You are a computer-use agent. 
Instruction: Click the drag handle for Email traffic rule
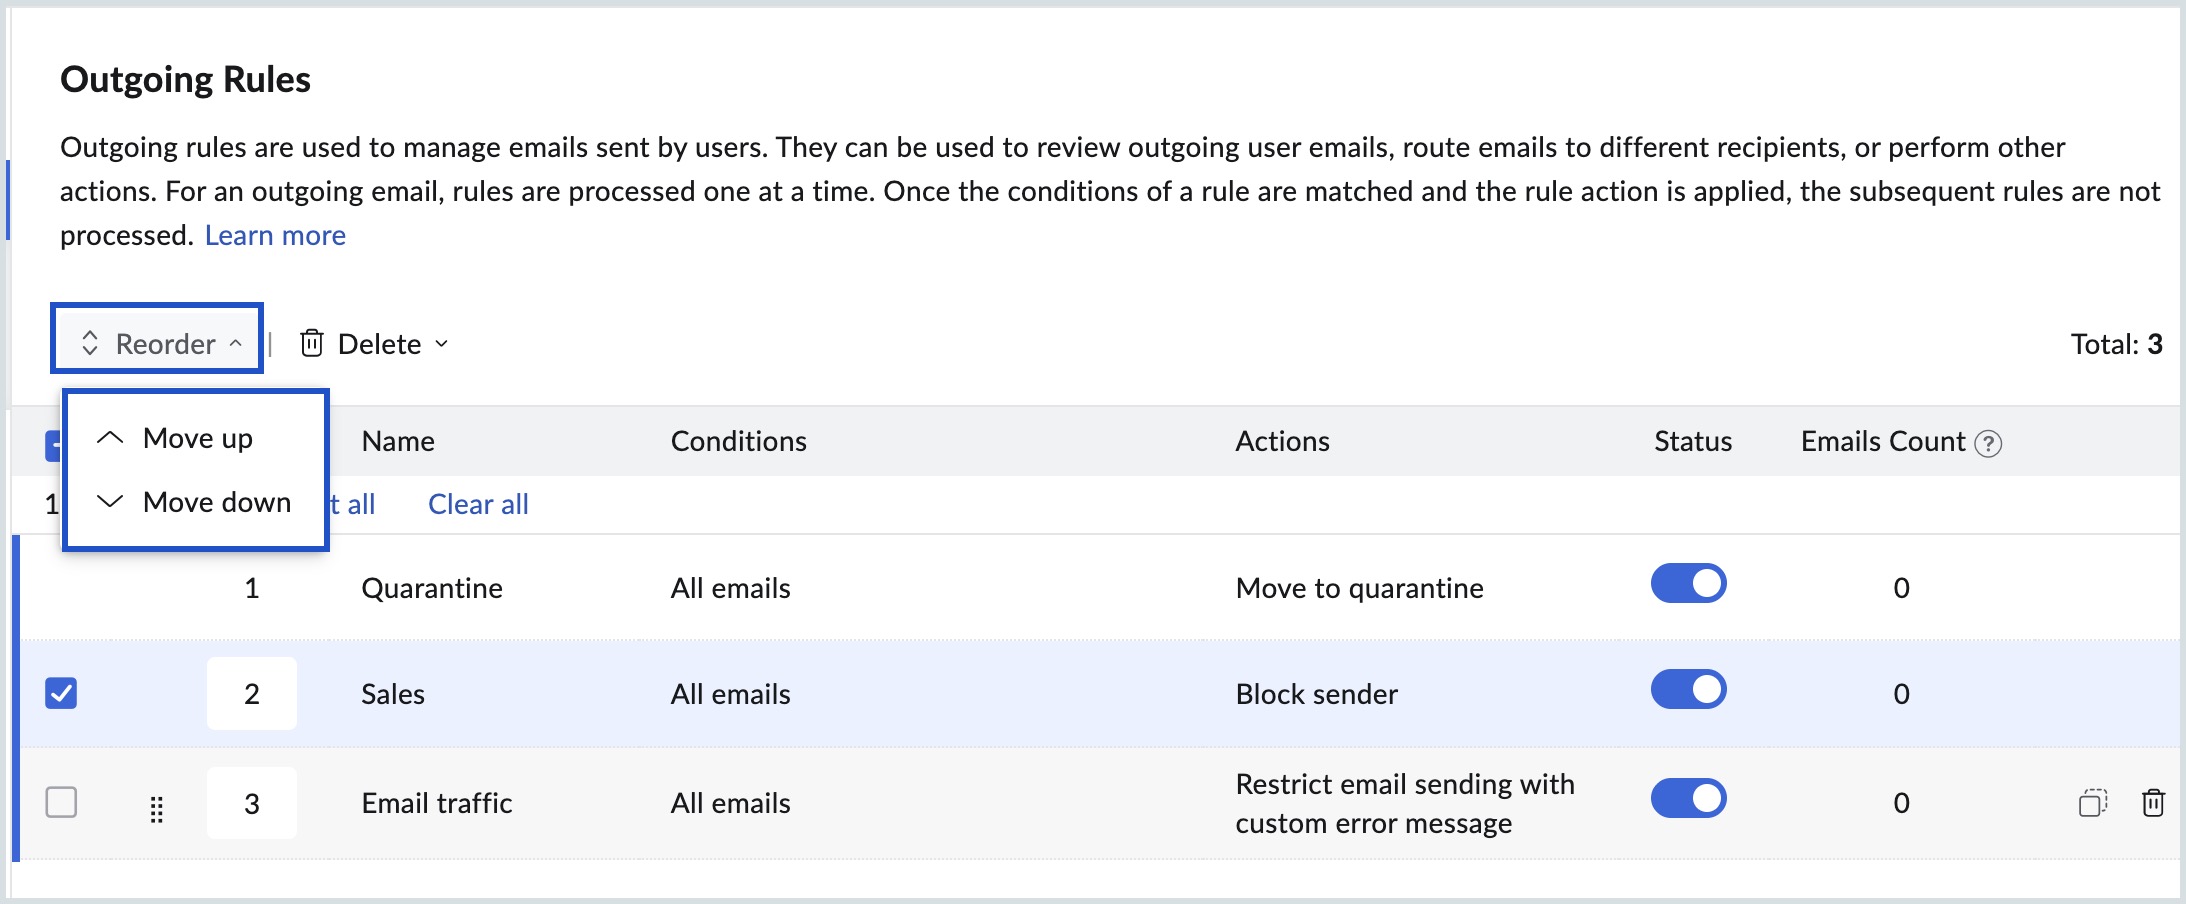point(156,808)
